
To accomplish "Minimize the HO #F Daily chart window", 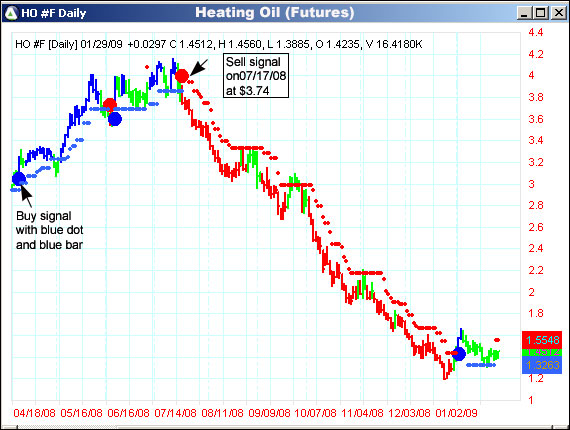I will pos(524,13).
